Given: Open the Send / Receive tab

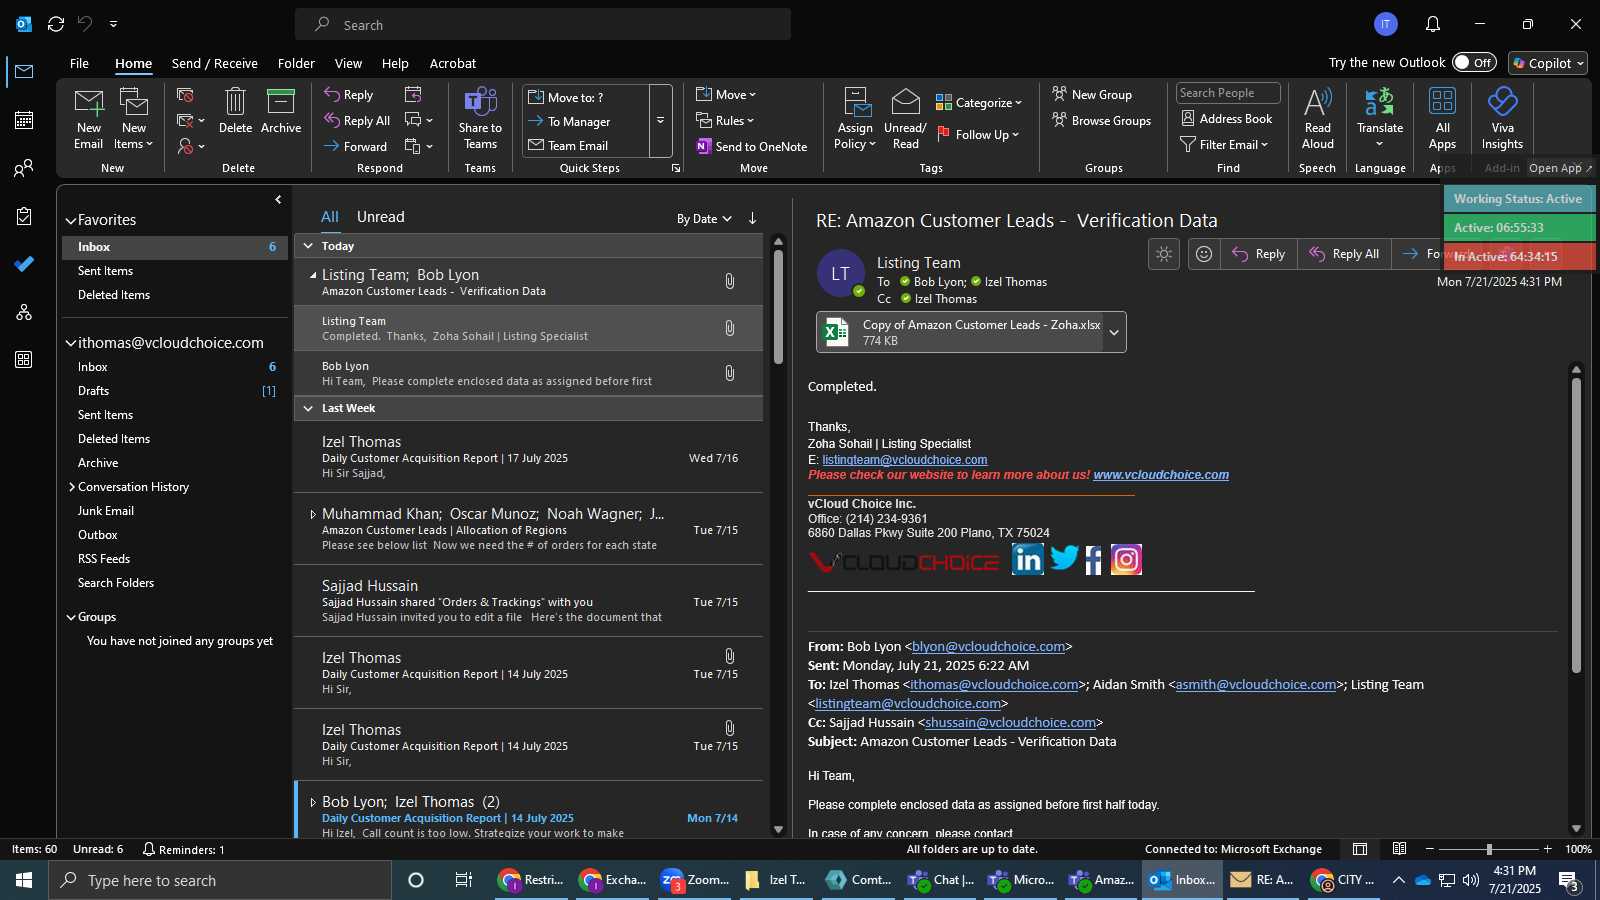Looking at the screenshot, I should pyautogui.click(x=215, y=63).
